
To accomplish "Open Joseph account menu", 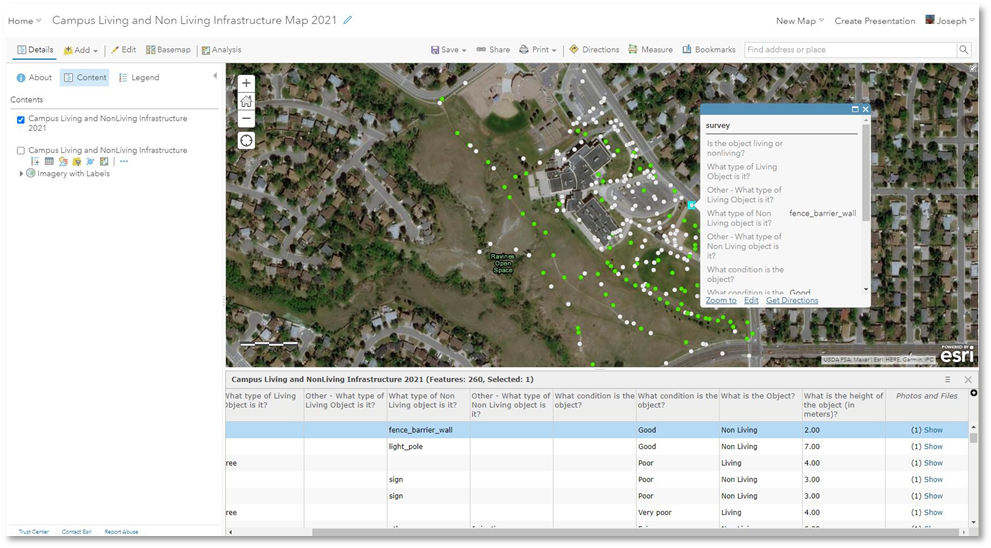I will [x=950, y=20].
